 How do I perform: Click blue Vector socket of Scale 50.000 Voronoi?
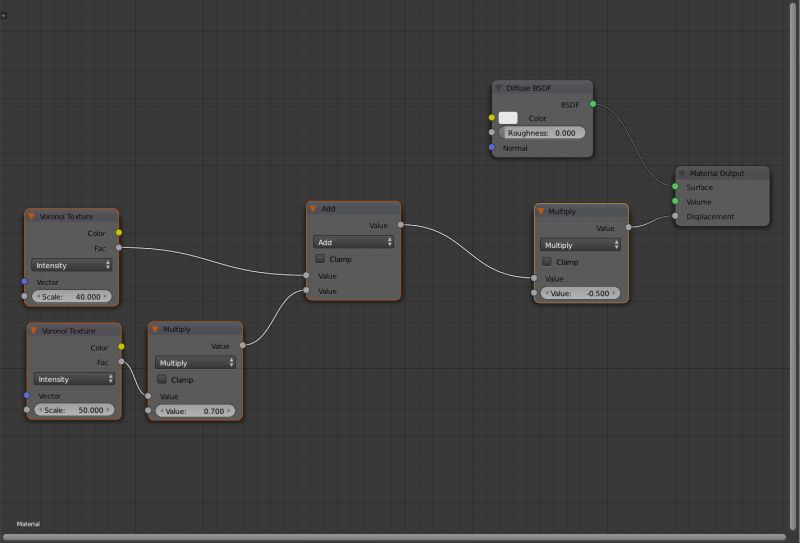click(x=27, y=395)
